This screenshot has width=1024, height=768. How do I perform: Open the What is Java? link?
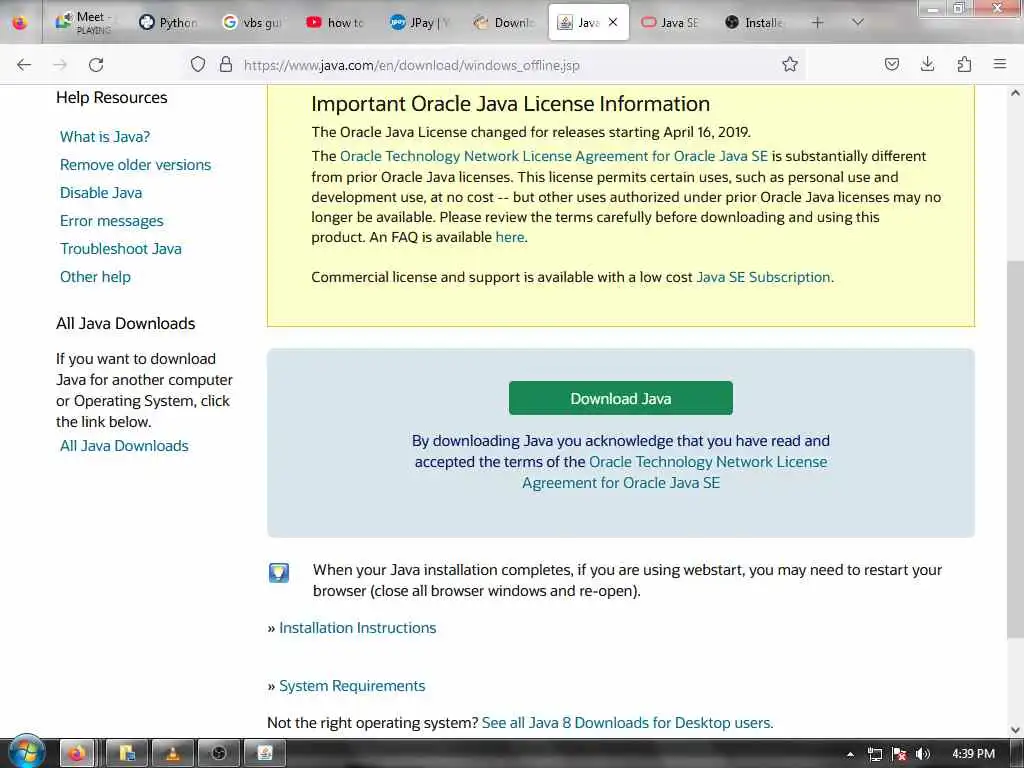tap(104, 136)
